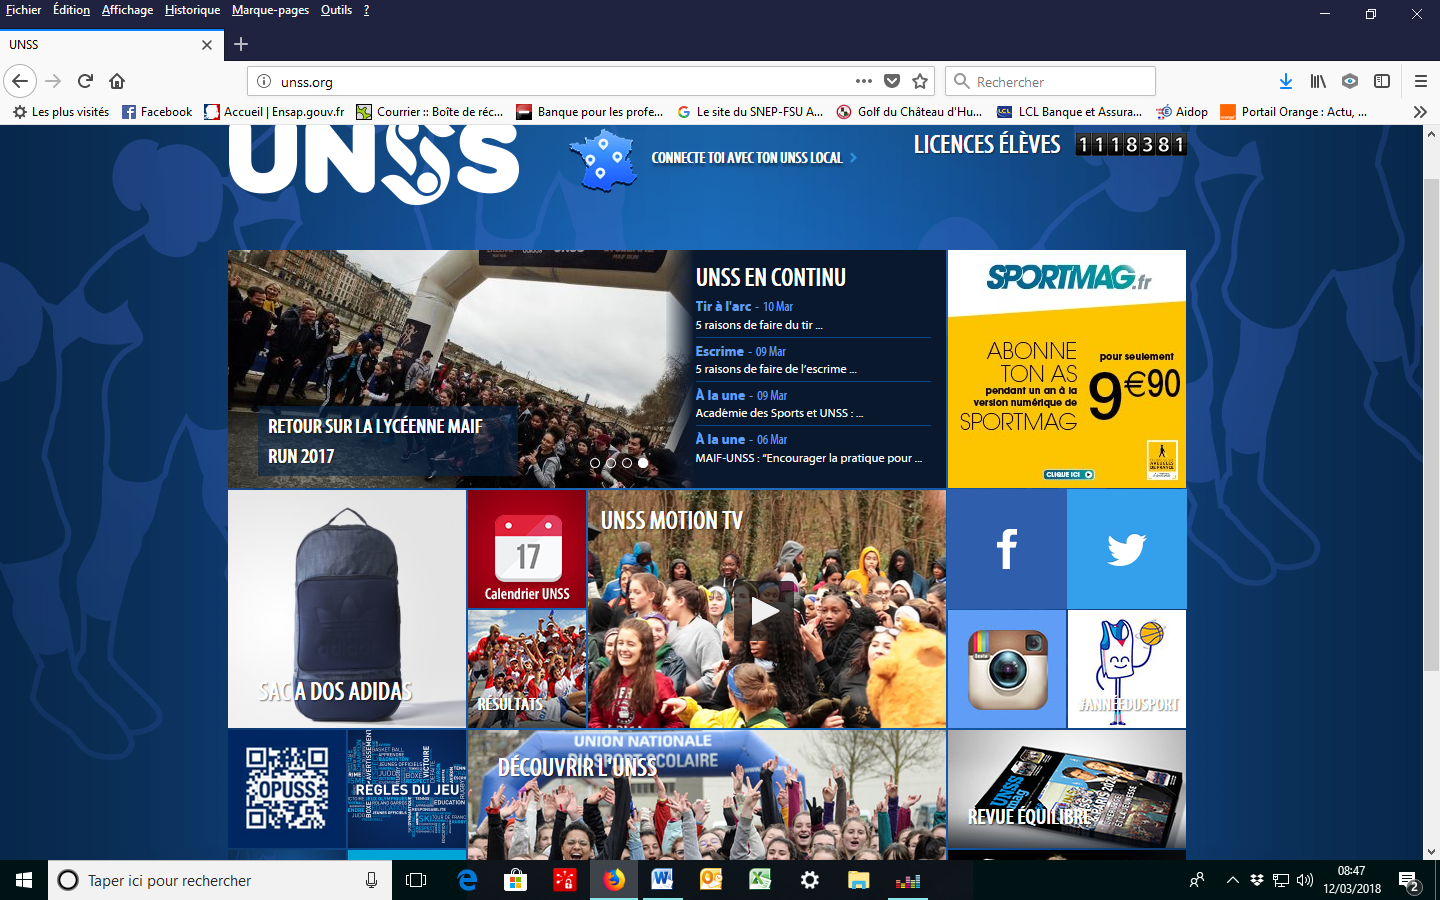Open the Sac à dos Adidas tile
Viewport: 1440px width, 900px height.
coord(347,609)
